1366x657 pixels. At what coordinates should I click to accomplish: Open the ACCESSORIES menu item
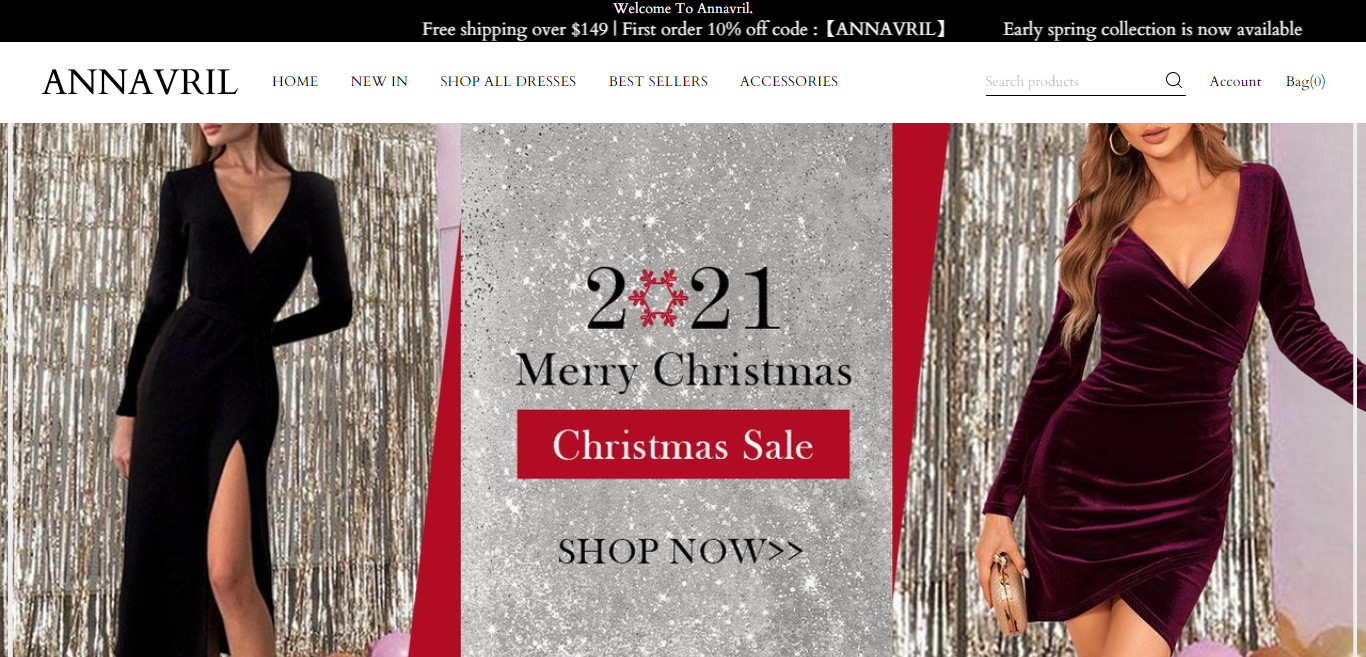(789, 81)
